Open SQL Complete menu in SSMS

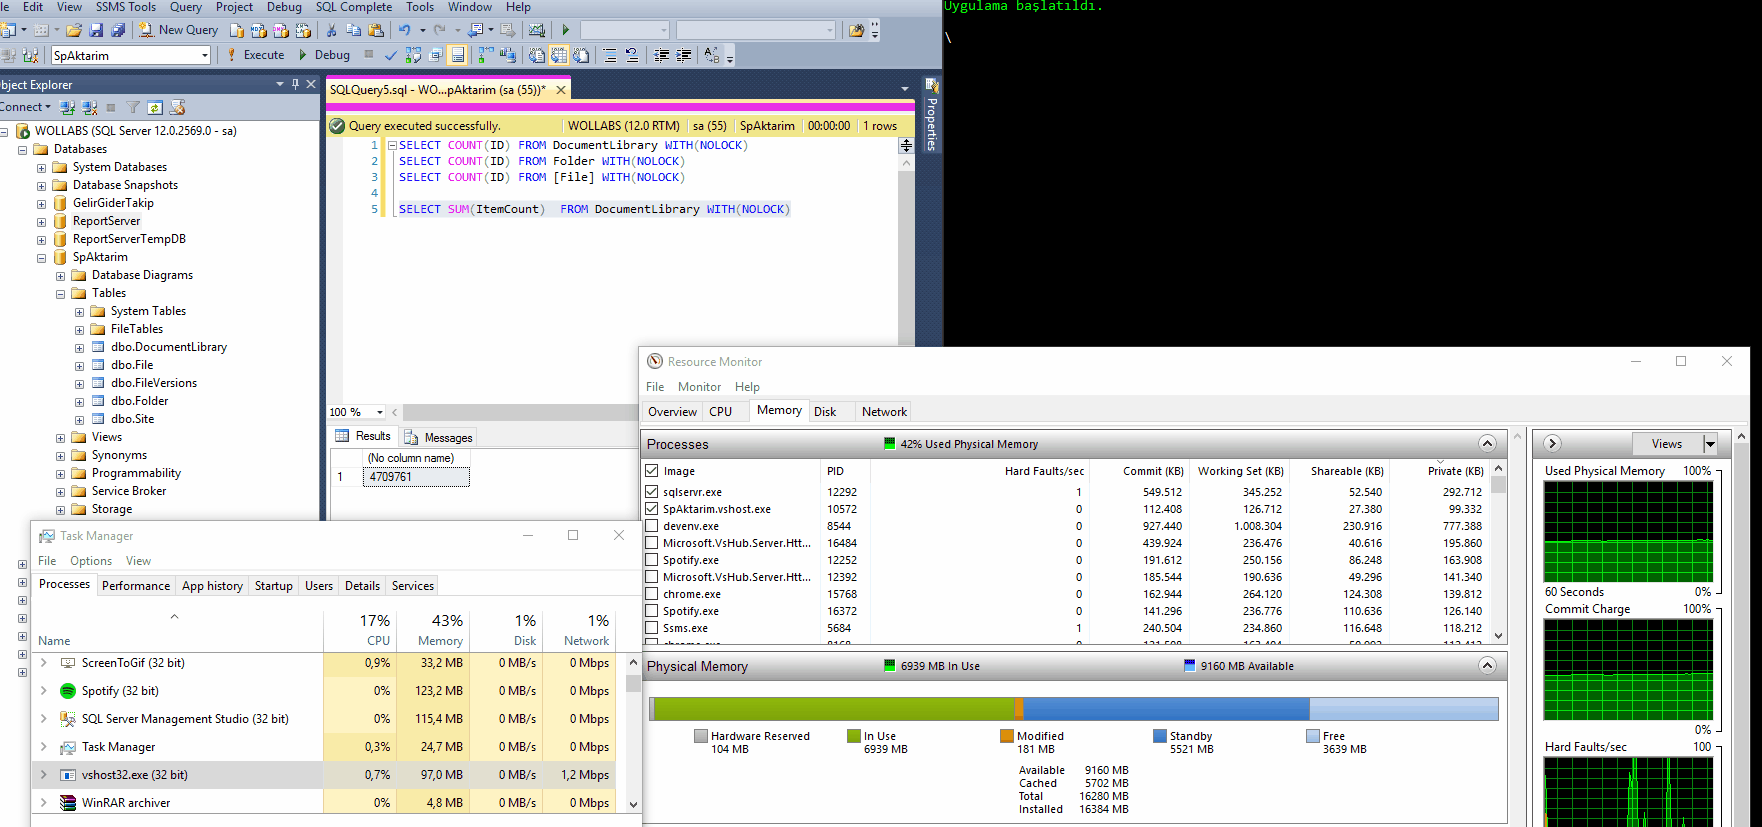353,7
